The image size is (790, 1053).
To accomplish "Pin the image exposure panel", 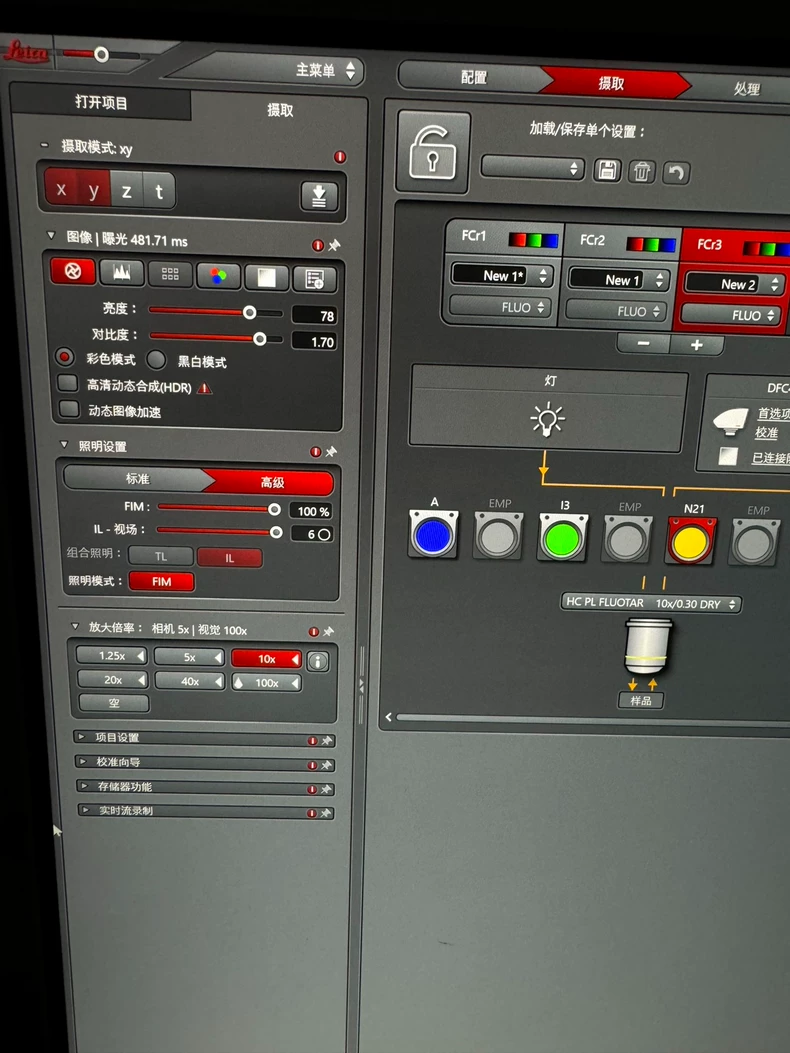I will [334, 245].
